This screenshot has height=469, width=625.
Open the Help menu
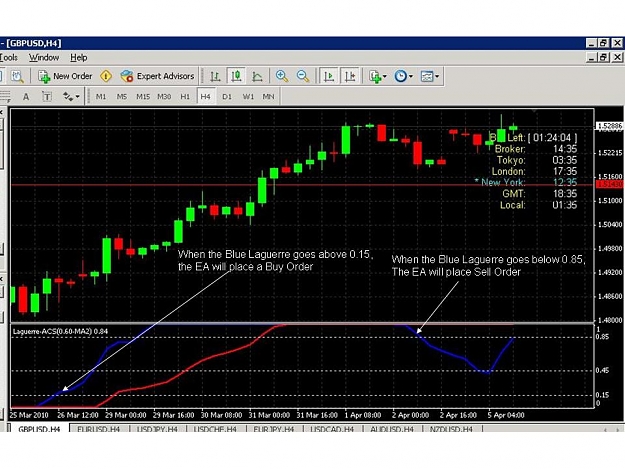pyautogui.click(x=79, y=58)
